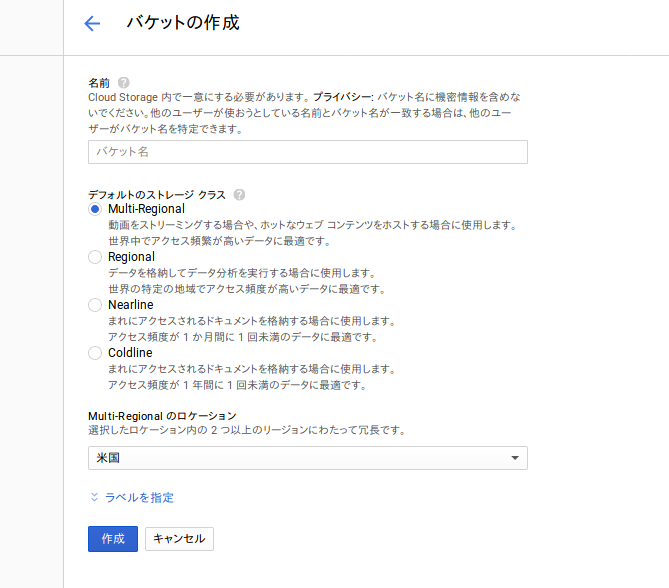The image size is (669, 588).
Task: Click the 世界中でアクセス頻繁が高いデータに最適です text
Action: click(x=219, y=241)
